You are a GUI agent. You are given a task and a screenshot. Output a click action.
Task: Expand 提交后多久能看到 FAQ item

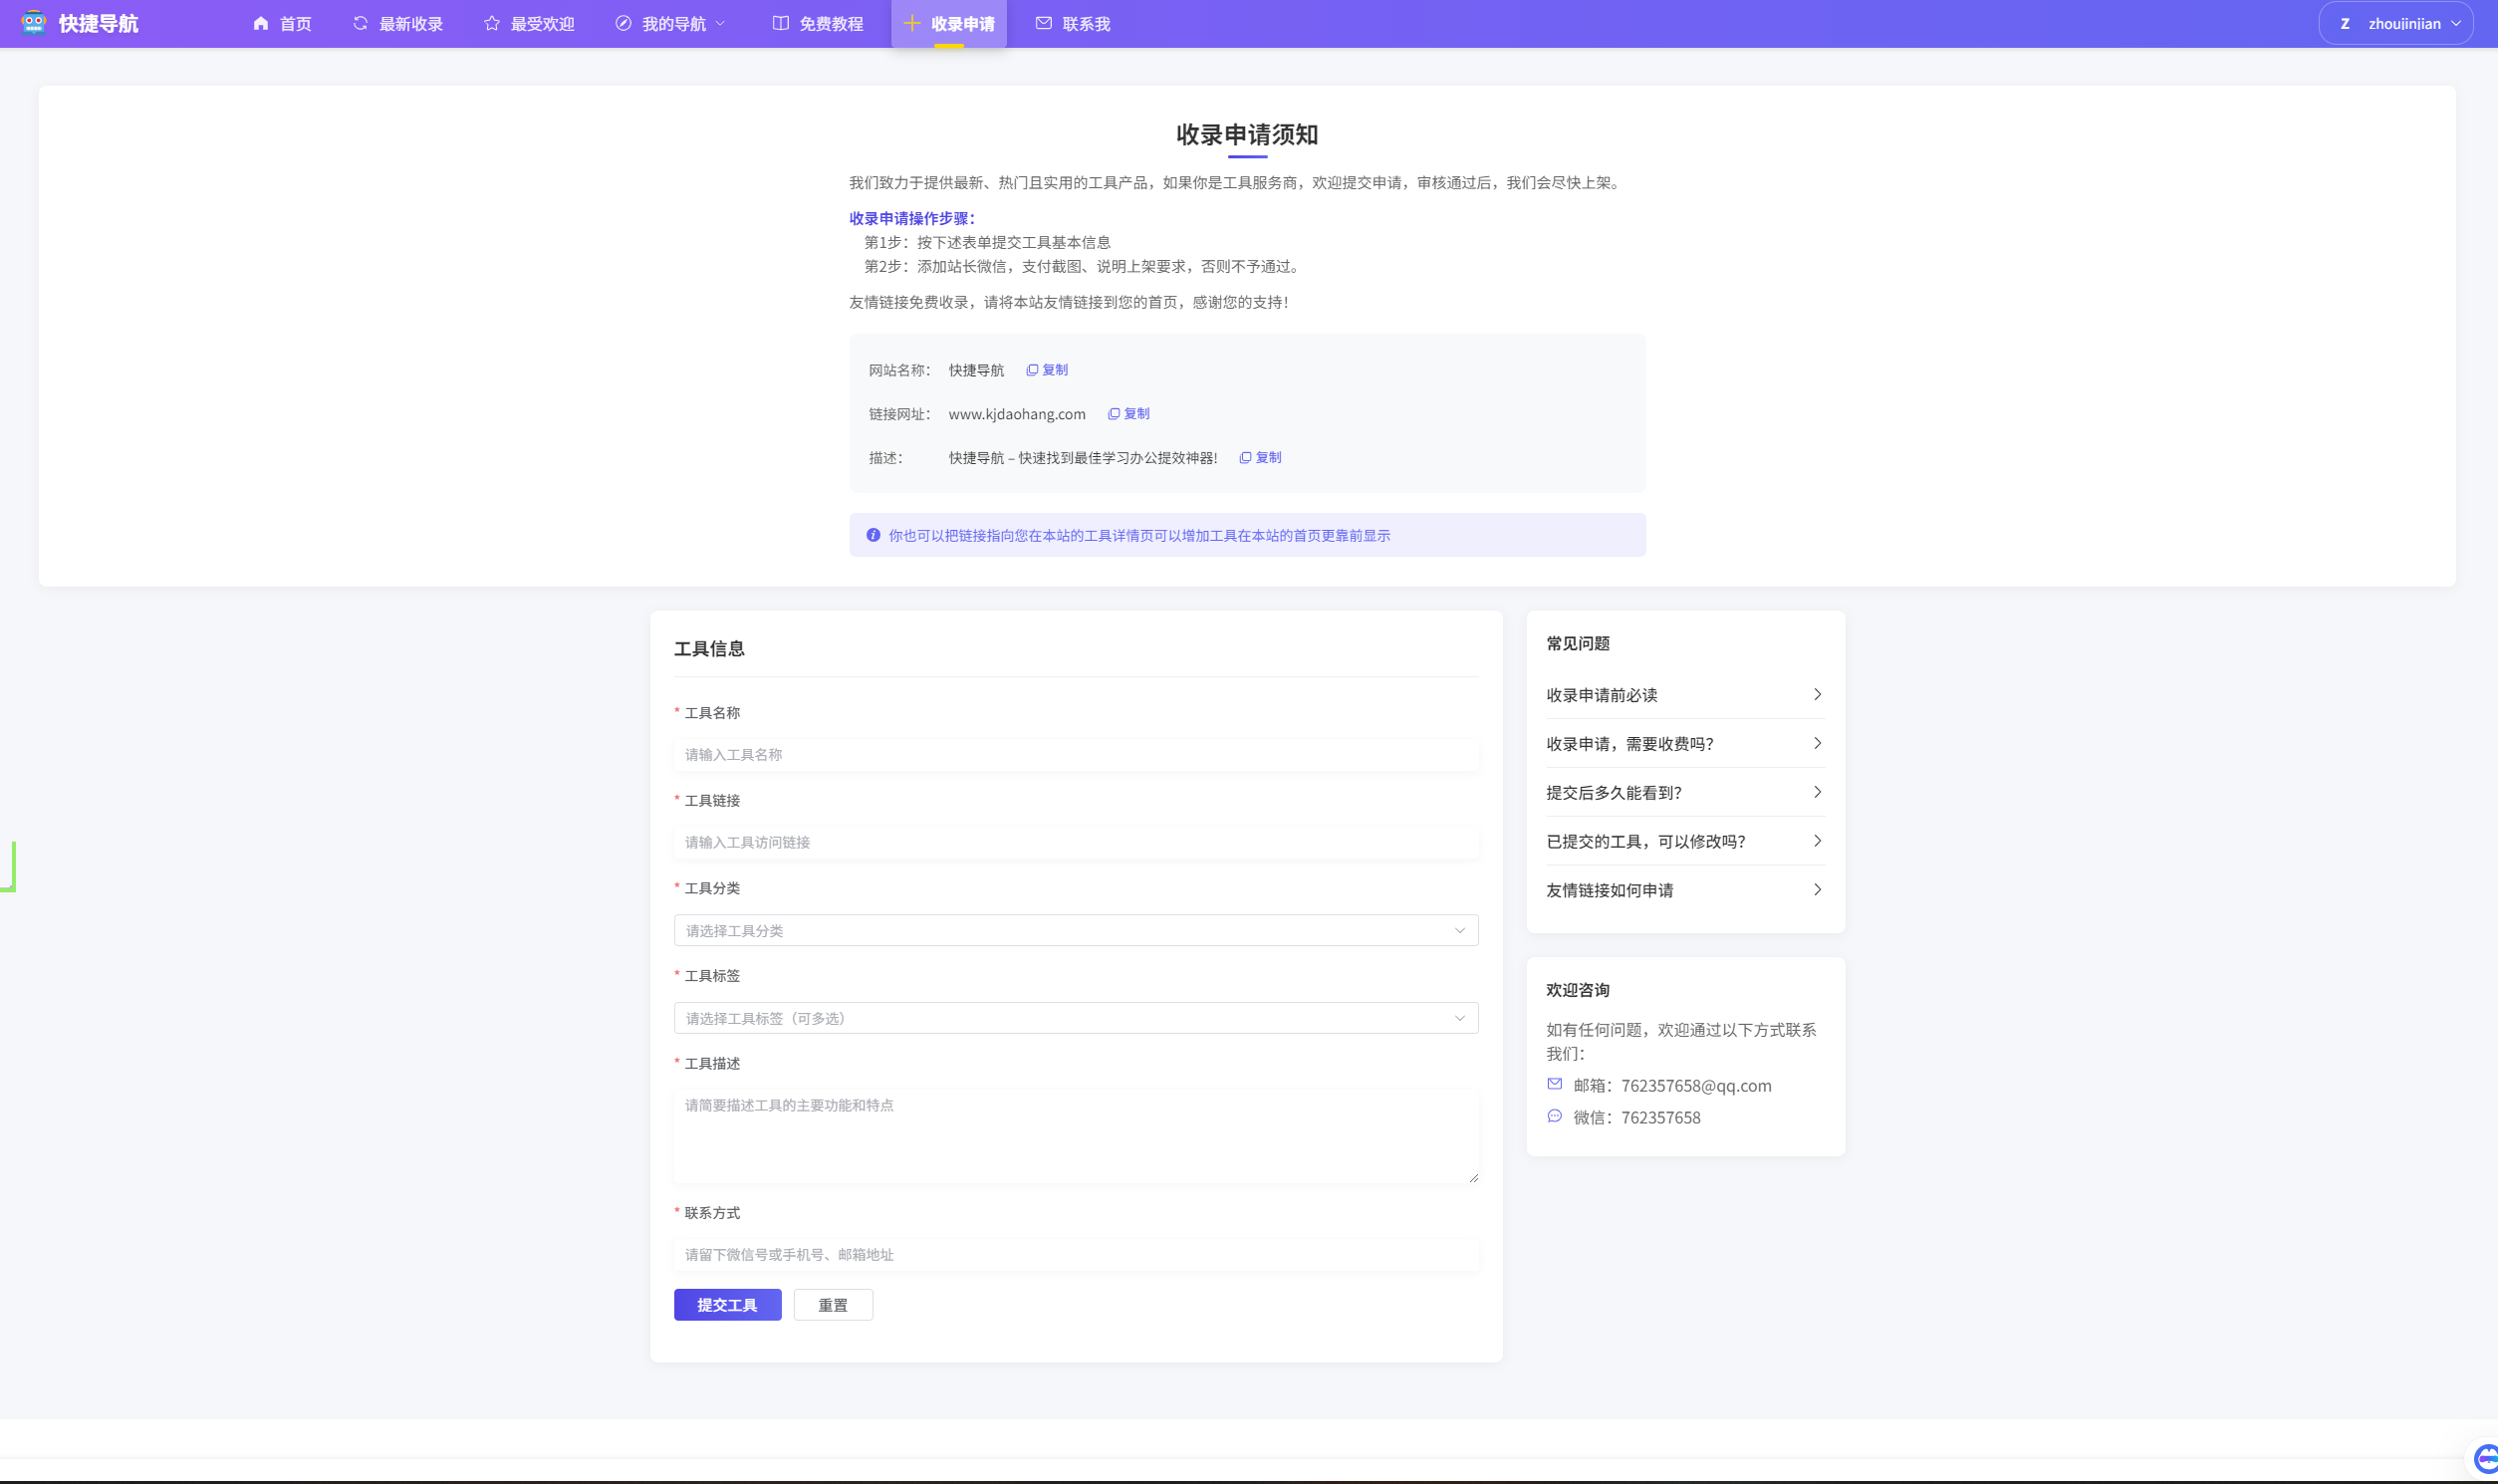pos(1684,792)
